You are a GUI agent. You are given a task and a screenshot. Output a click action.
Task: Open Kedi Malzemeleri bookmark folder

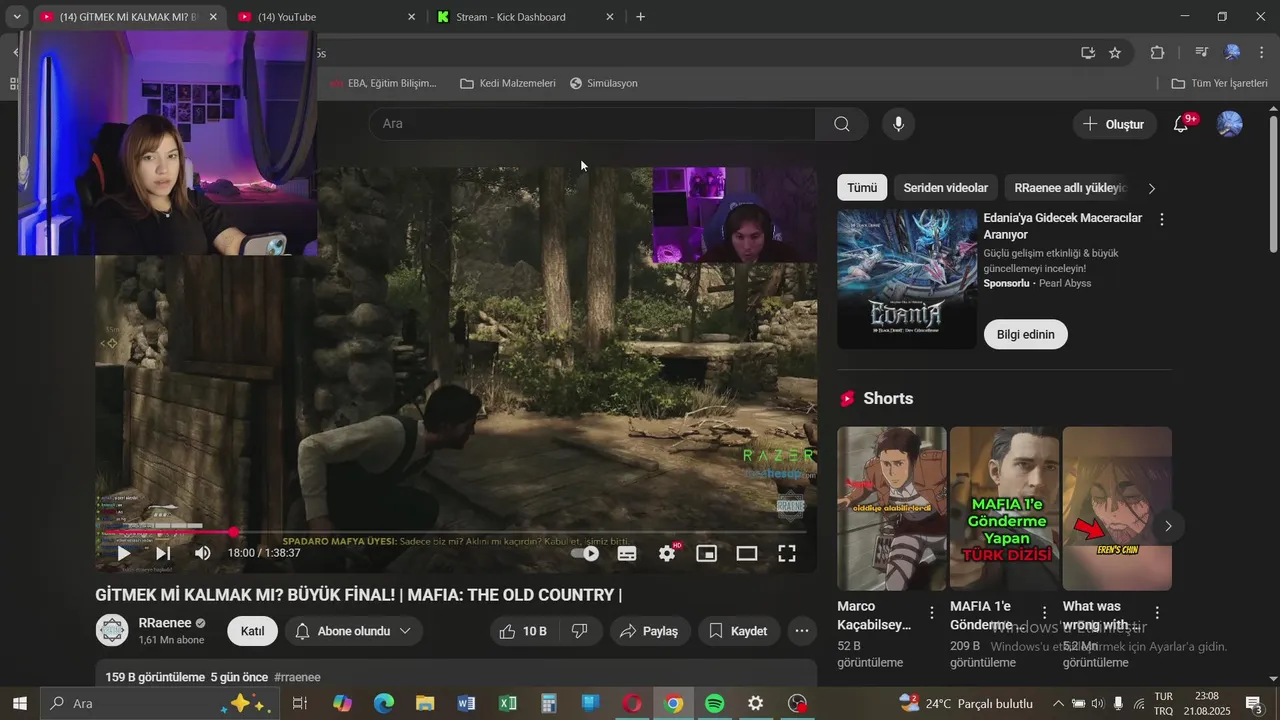[507, 83]
